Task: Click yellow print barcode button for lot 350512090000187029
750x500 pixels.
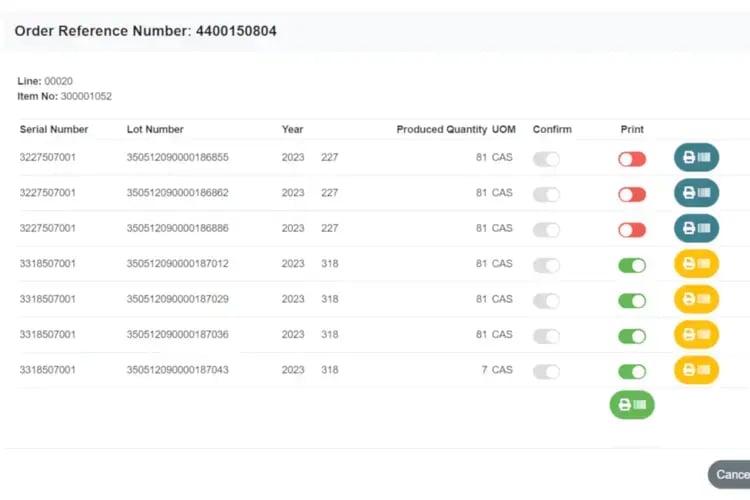Action: pos(696,299)
